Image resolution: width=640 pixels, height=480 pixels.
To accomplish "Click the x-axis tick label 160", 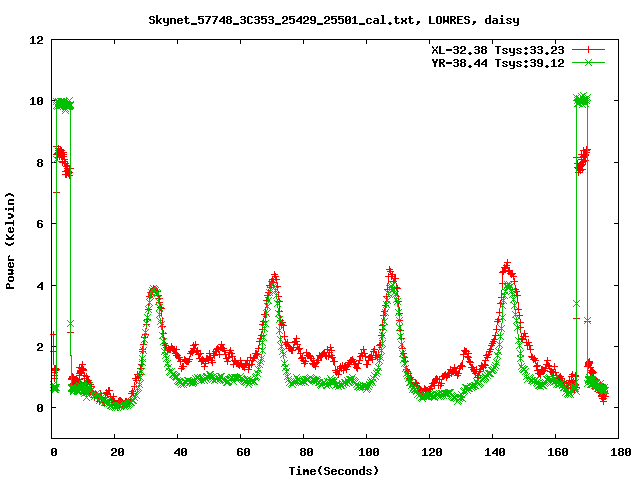I will click(x=558, y=452).
